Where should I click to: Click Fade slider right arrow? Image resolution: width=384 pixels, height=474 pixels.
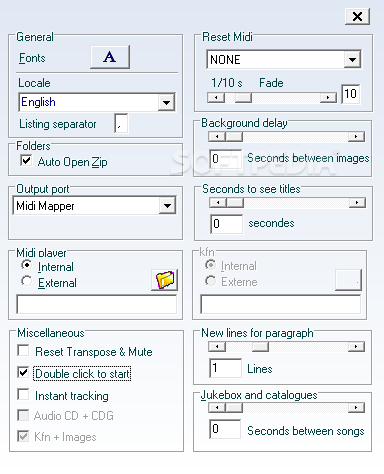[328, 98]
